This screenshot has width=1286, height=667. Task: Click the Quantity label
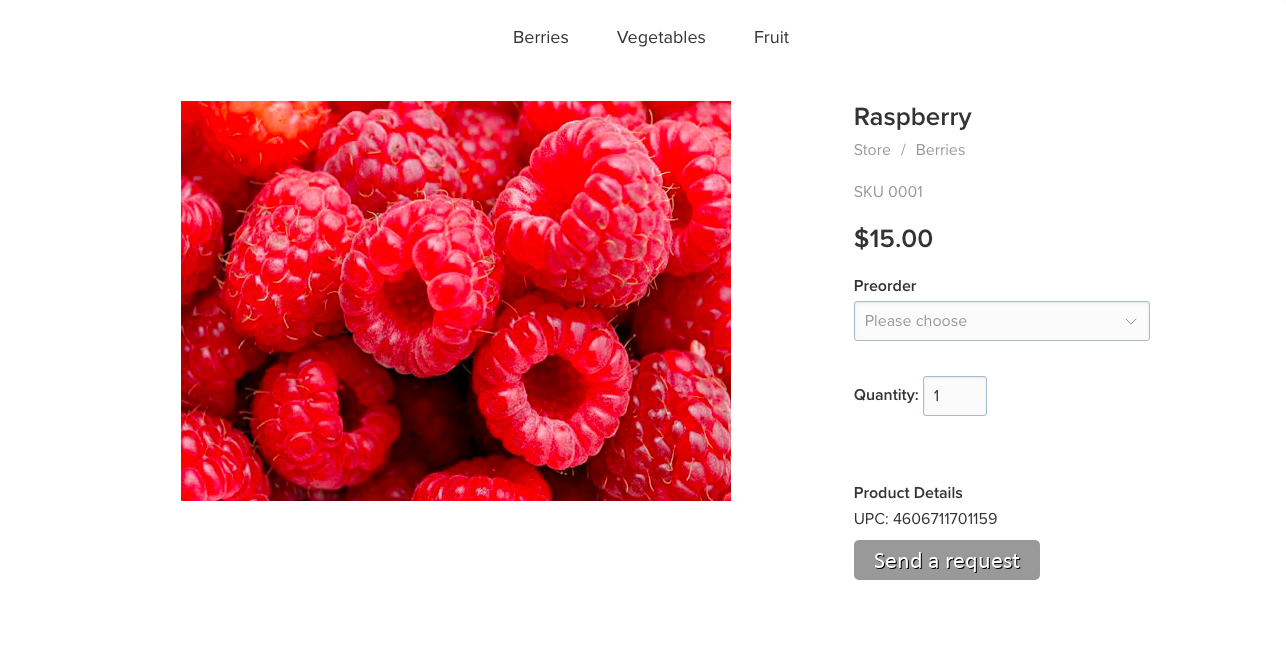886,395
